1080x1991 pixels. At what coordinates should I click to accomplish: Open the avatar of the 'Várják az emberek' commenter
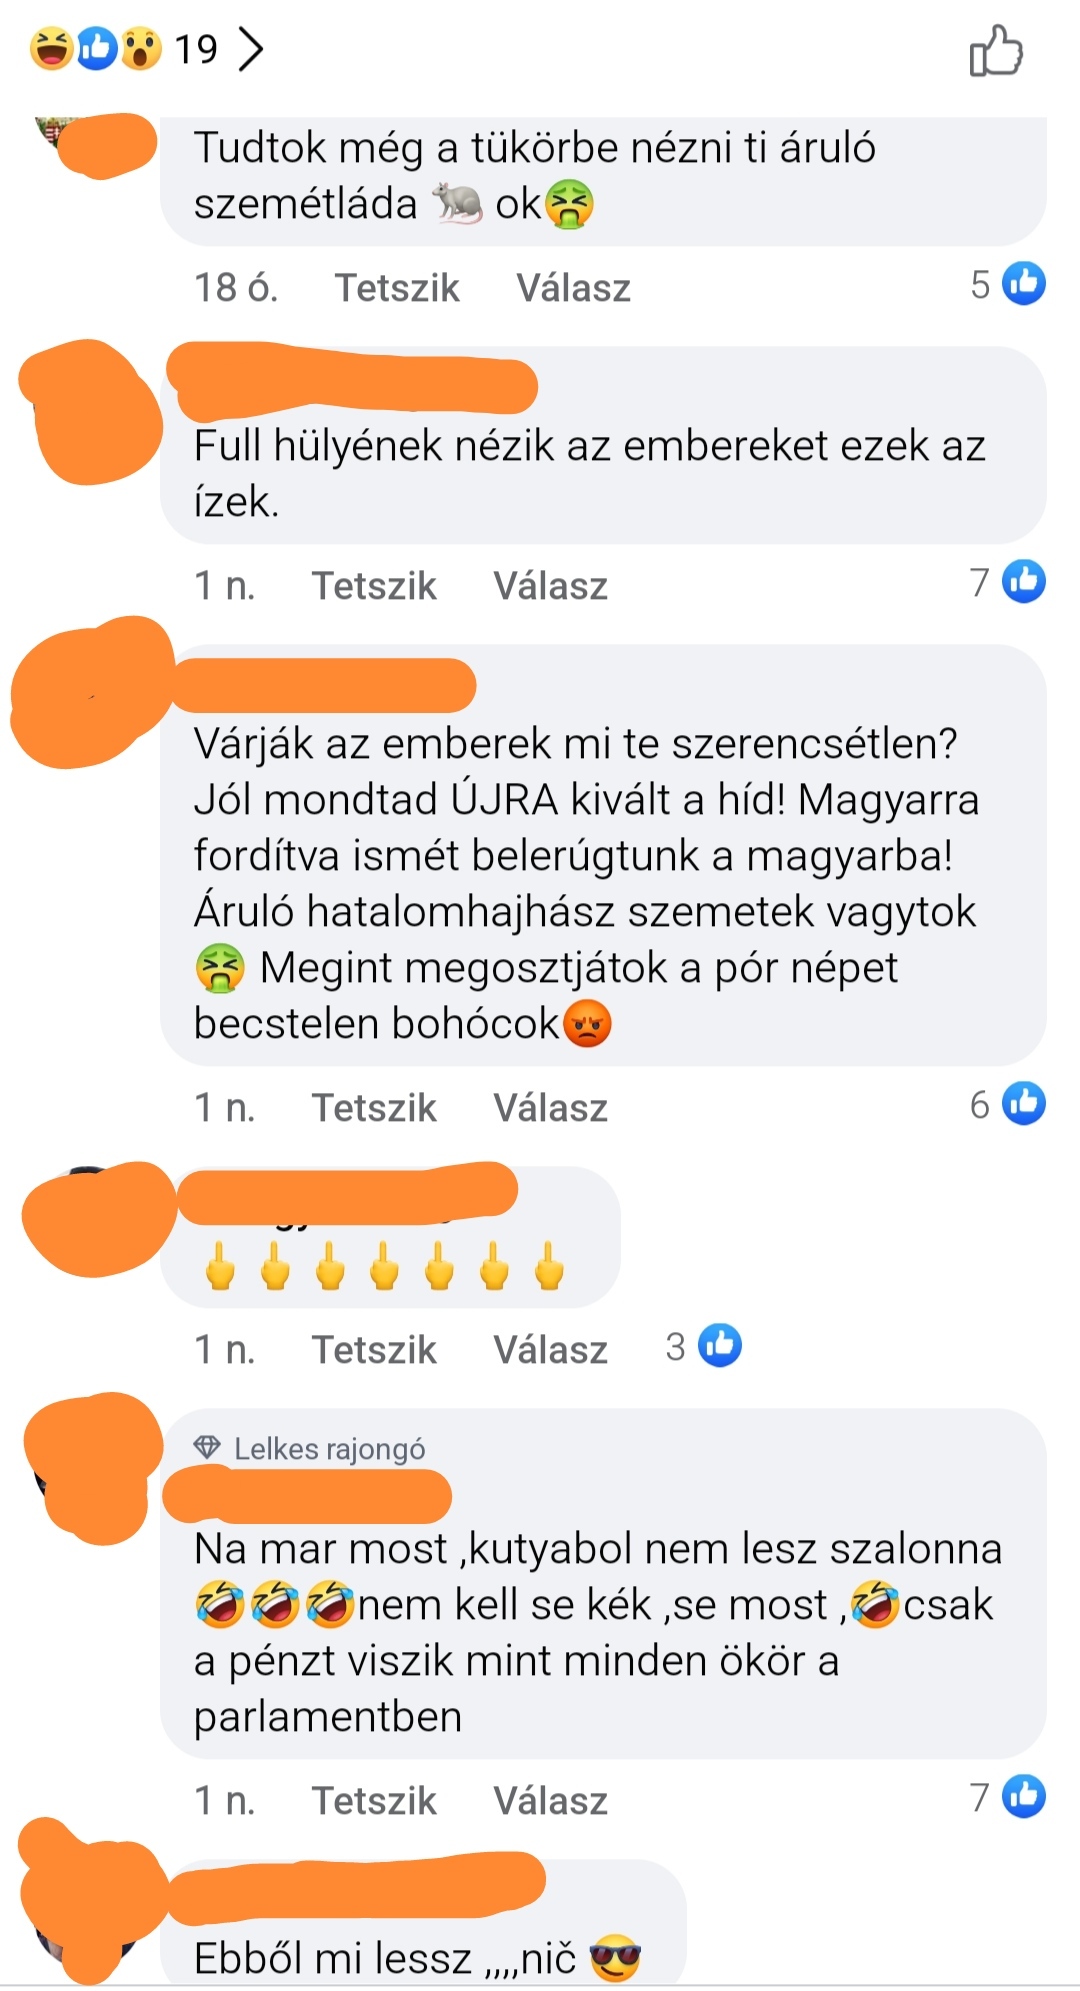pos(92,692)
